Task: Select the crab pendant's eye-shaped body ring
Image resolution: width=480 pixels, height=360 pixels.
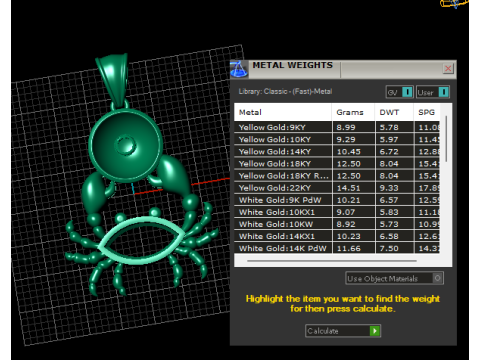Action: pyautogui.click(x=142, y=240)
